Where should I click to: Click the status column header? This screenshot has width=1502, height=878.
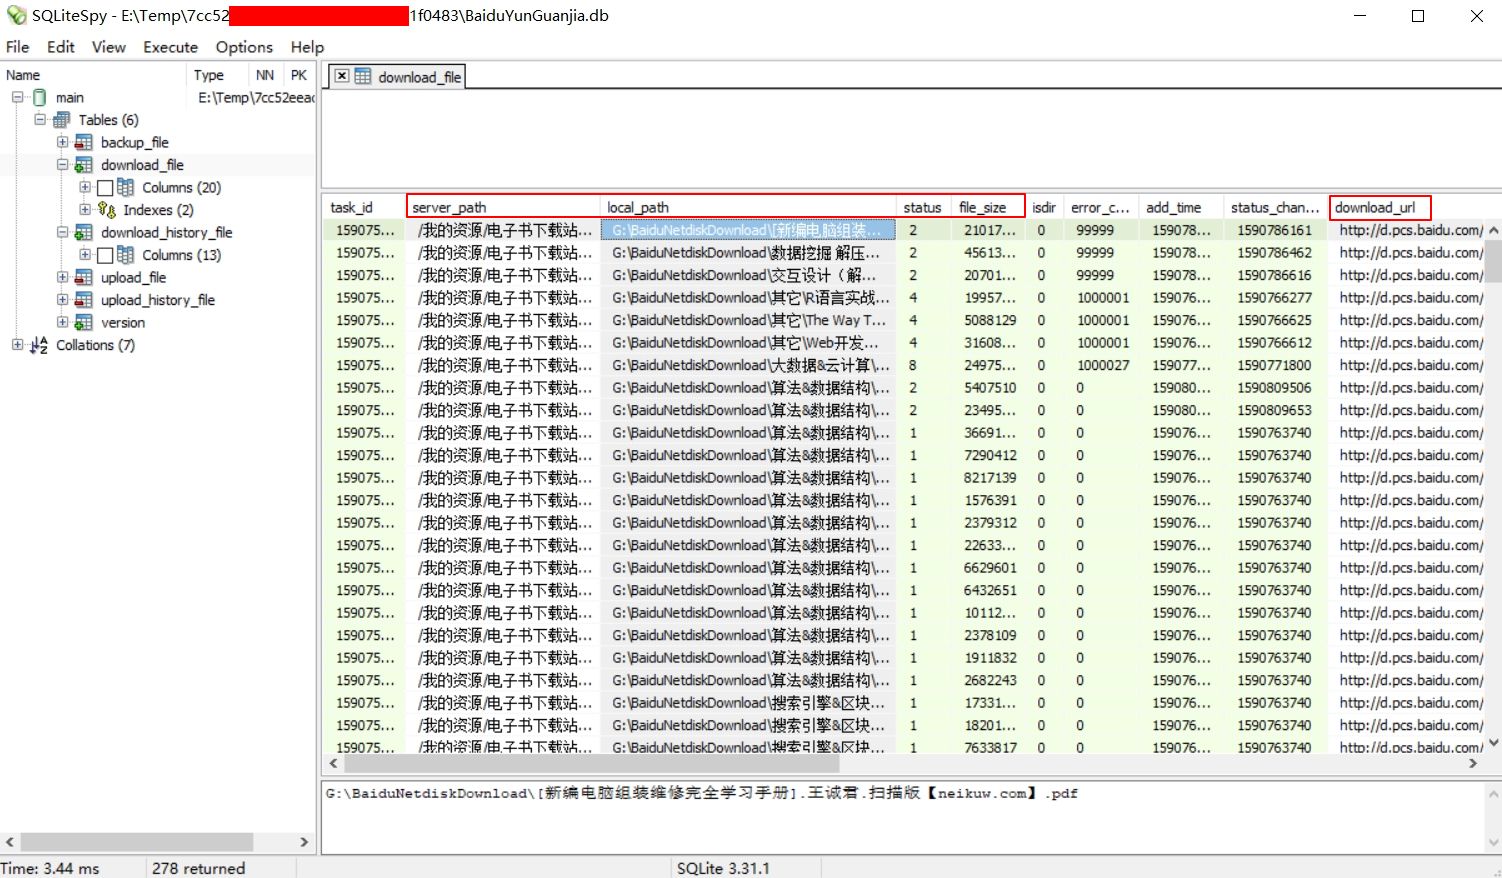pos(924,207)
